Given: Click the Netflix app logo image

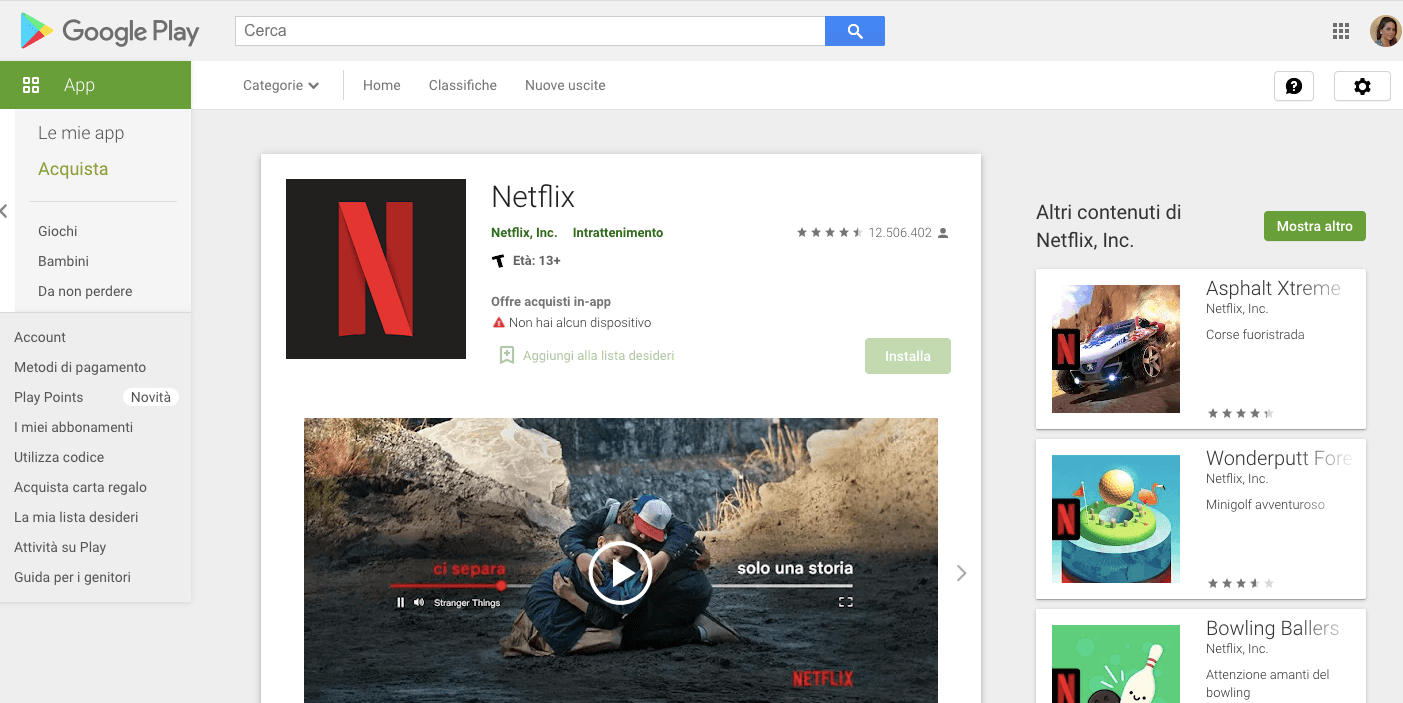Looking at the screenshot, I should pos(376,269).
